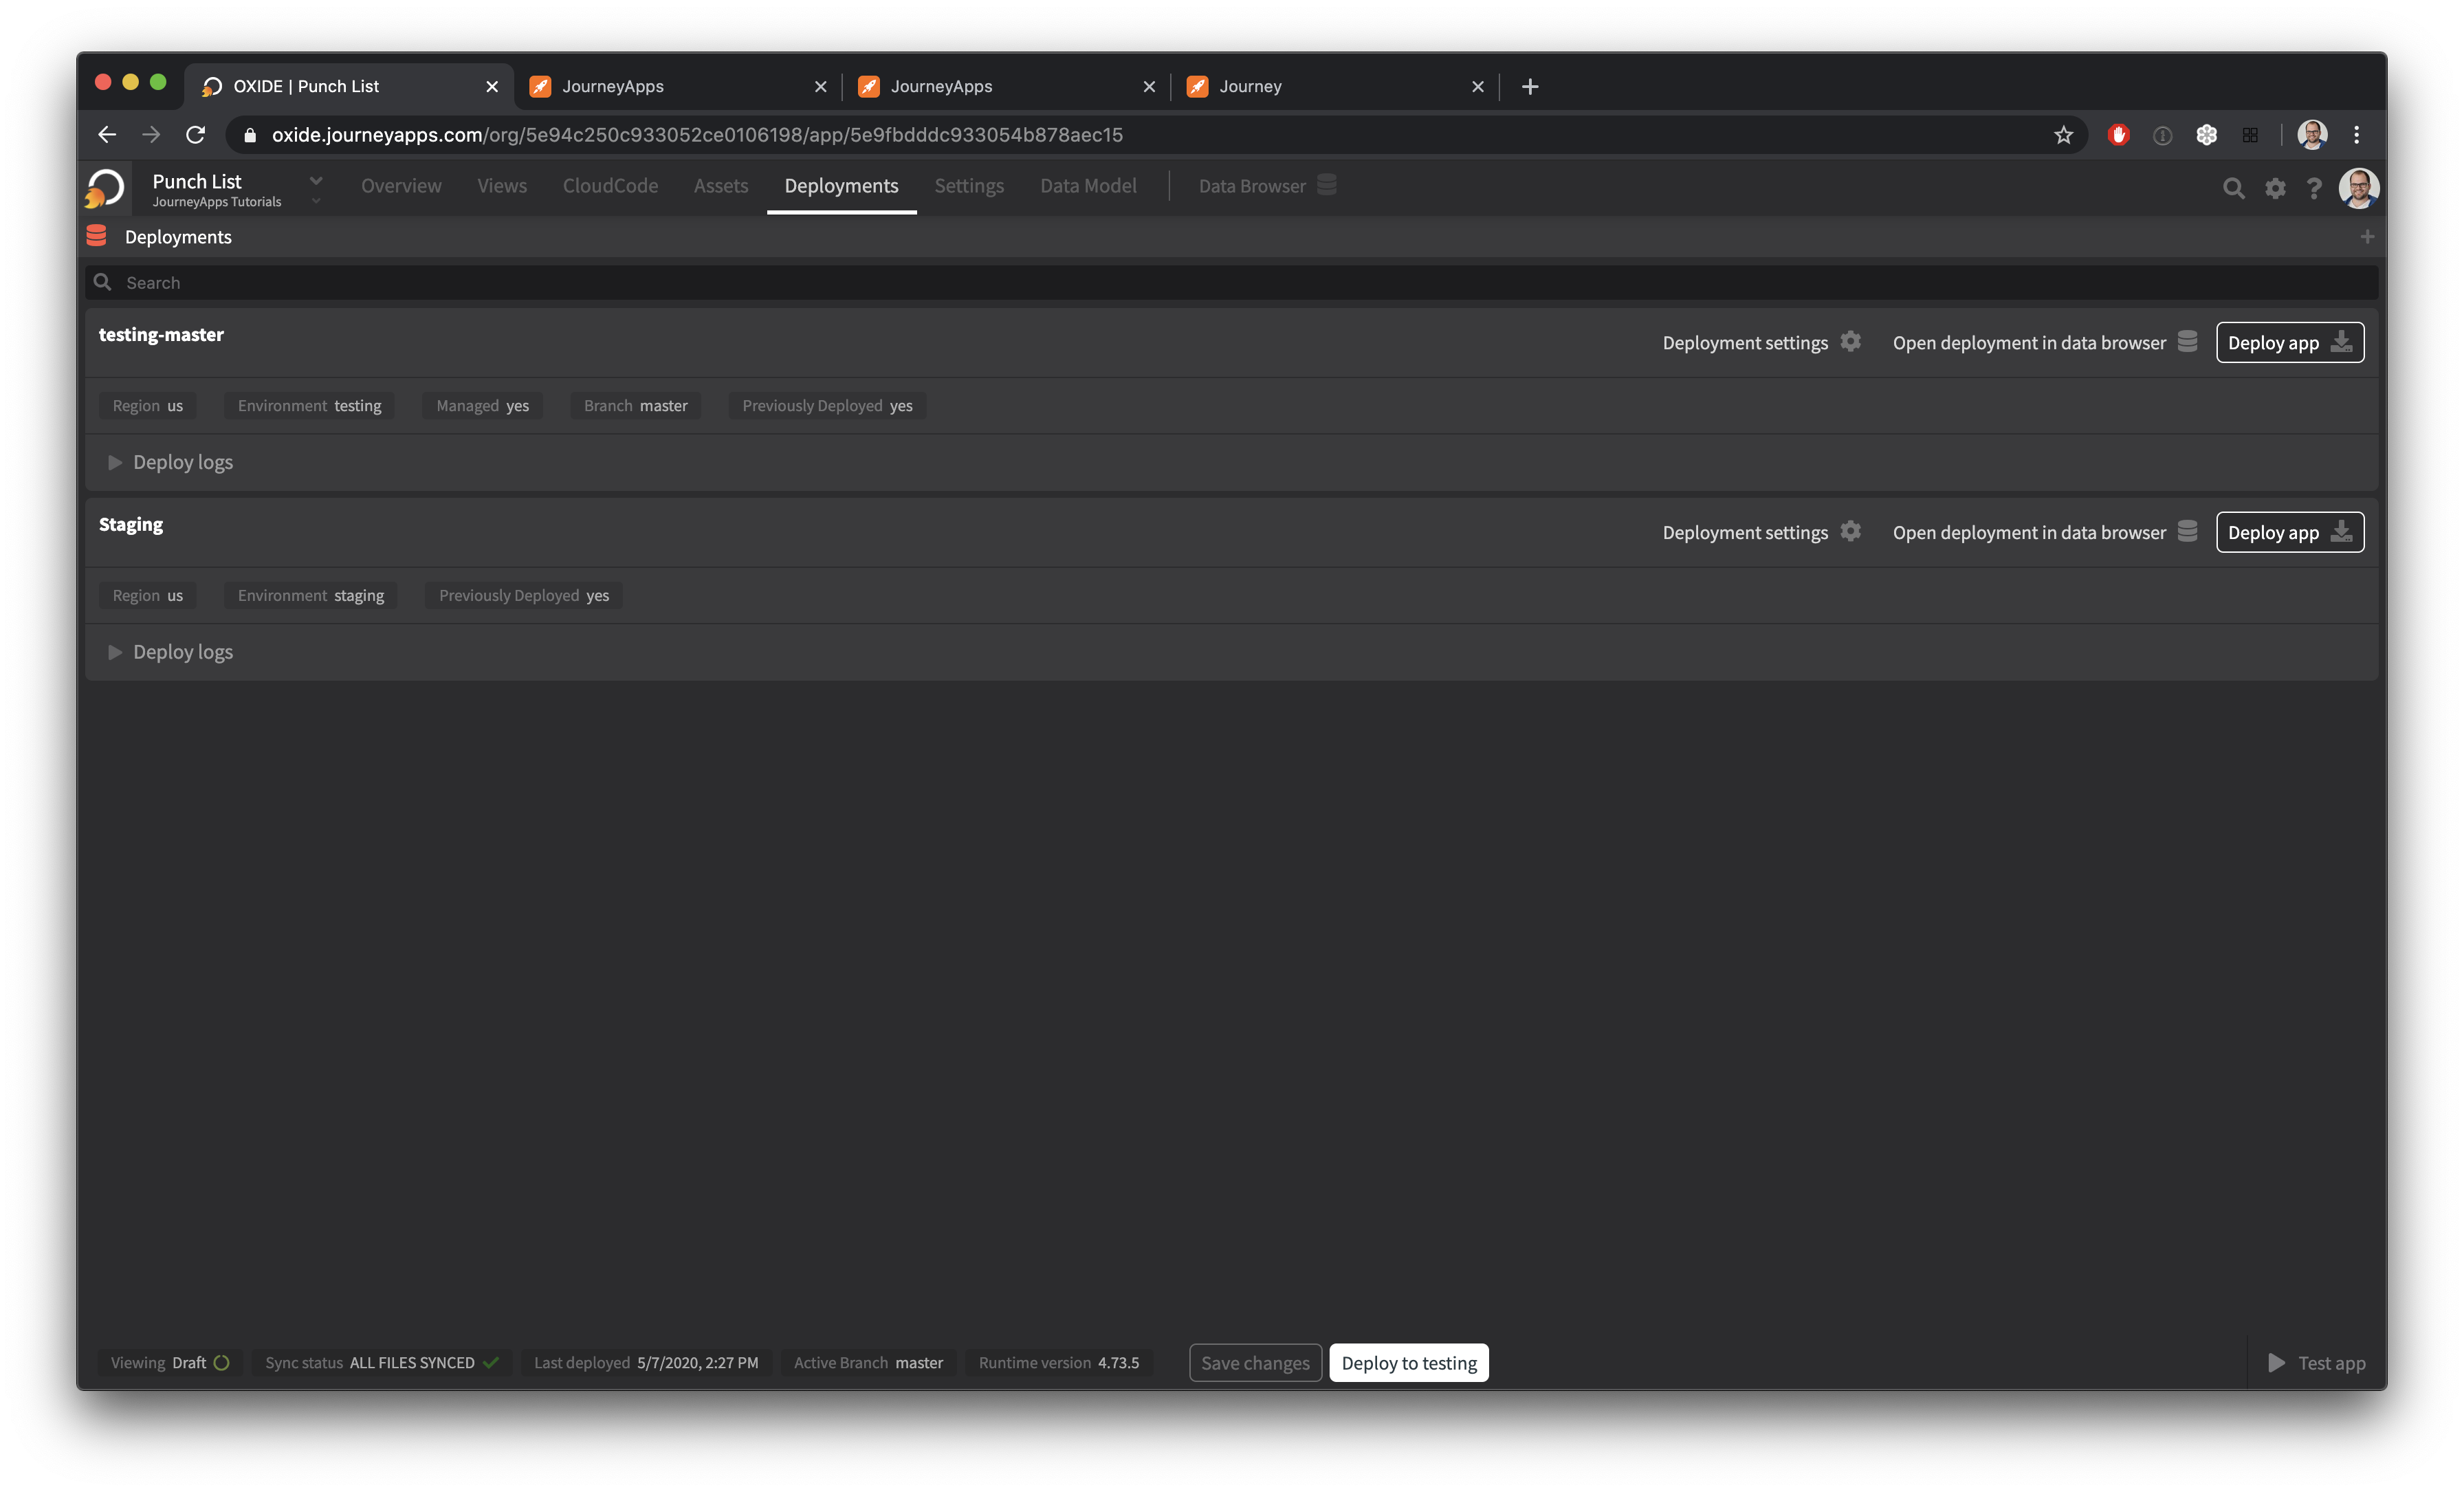Click the Managed yes tag
Image resolution: width=2464 pixels, height=1492 pixels.
(482, 406)
